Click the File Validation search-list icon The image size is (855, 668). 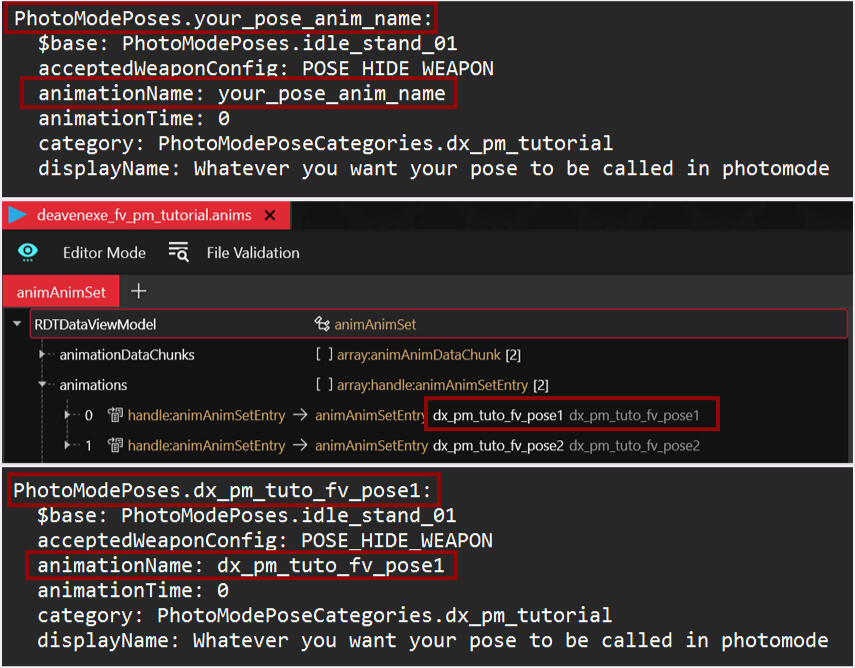coord(178,252)
